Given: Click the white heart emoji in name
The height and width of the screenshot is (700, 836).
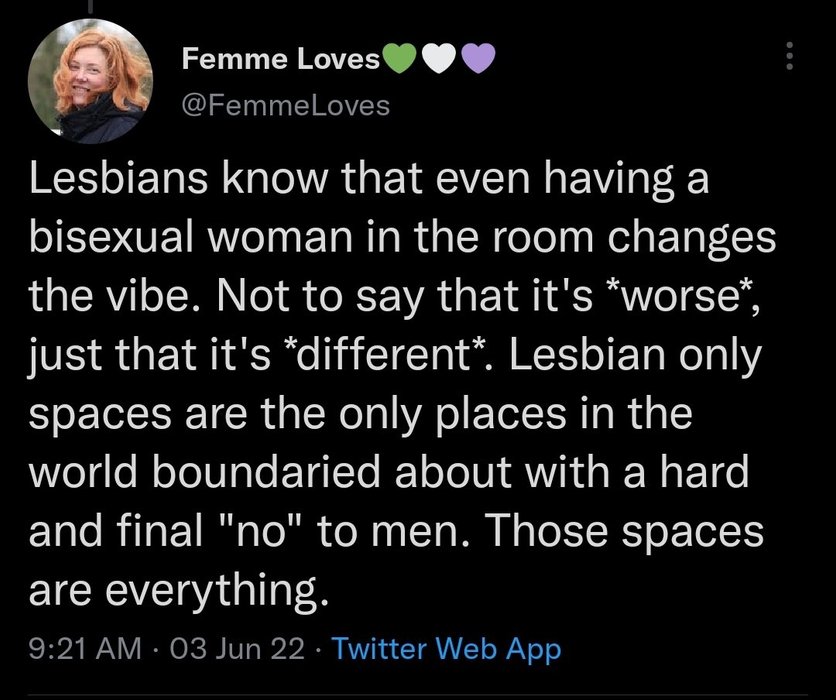Looking at the screenshot, I should (437, 61).
